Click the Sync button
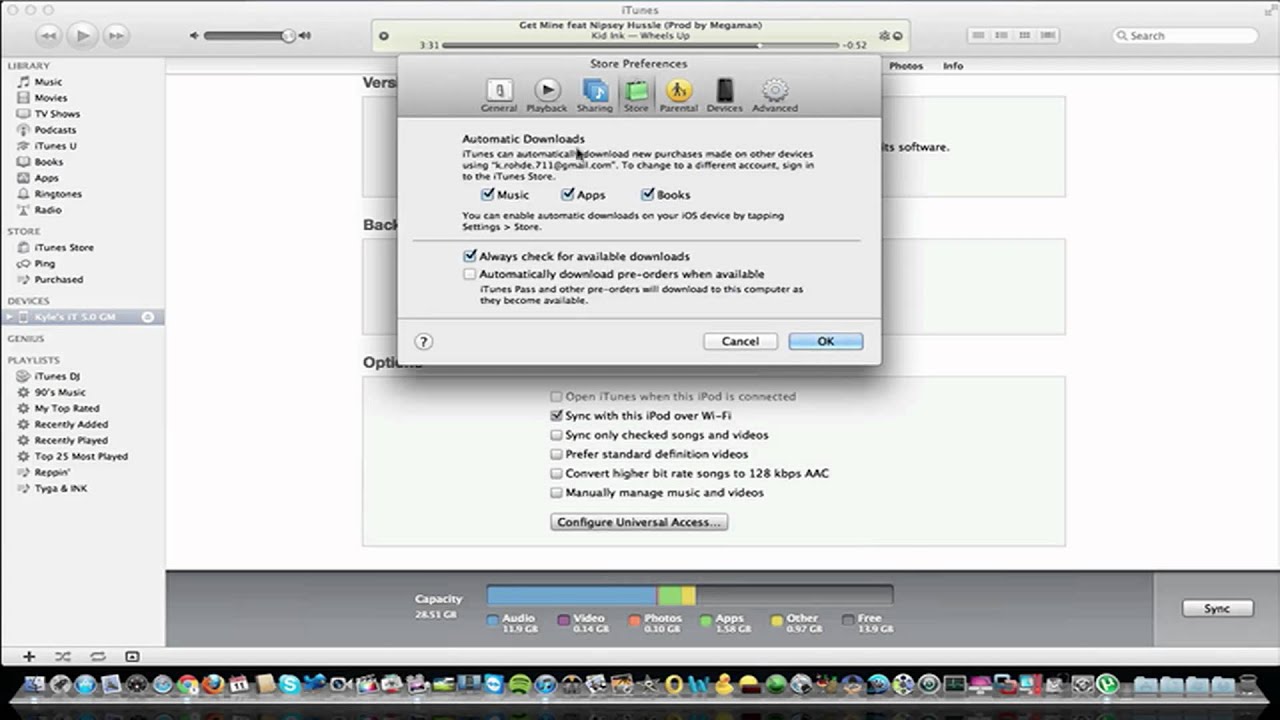Image resolution: width=1280 pixels, height=720 pixels. point(1216,608)
